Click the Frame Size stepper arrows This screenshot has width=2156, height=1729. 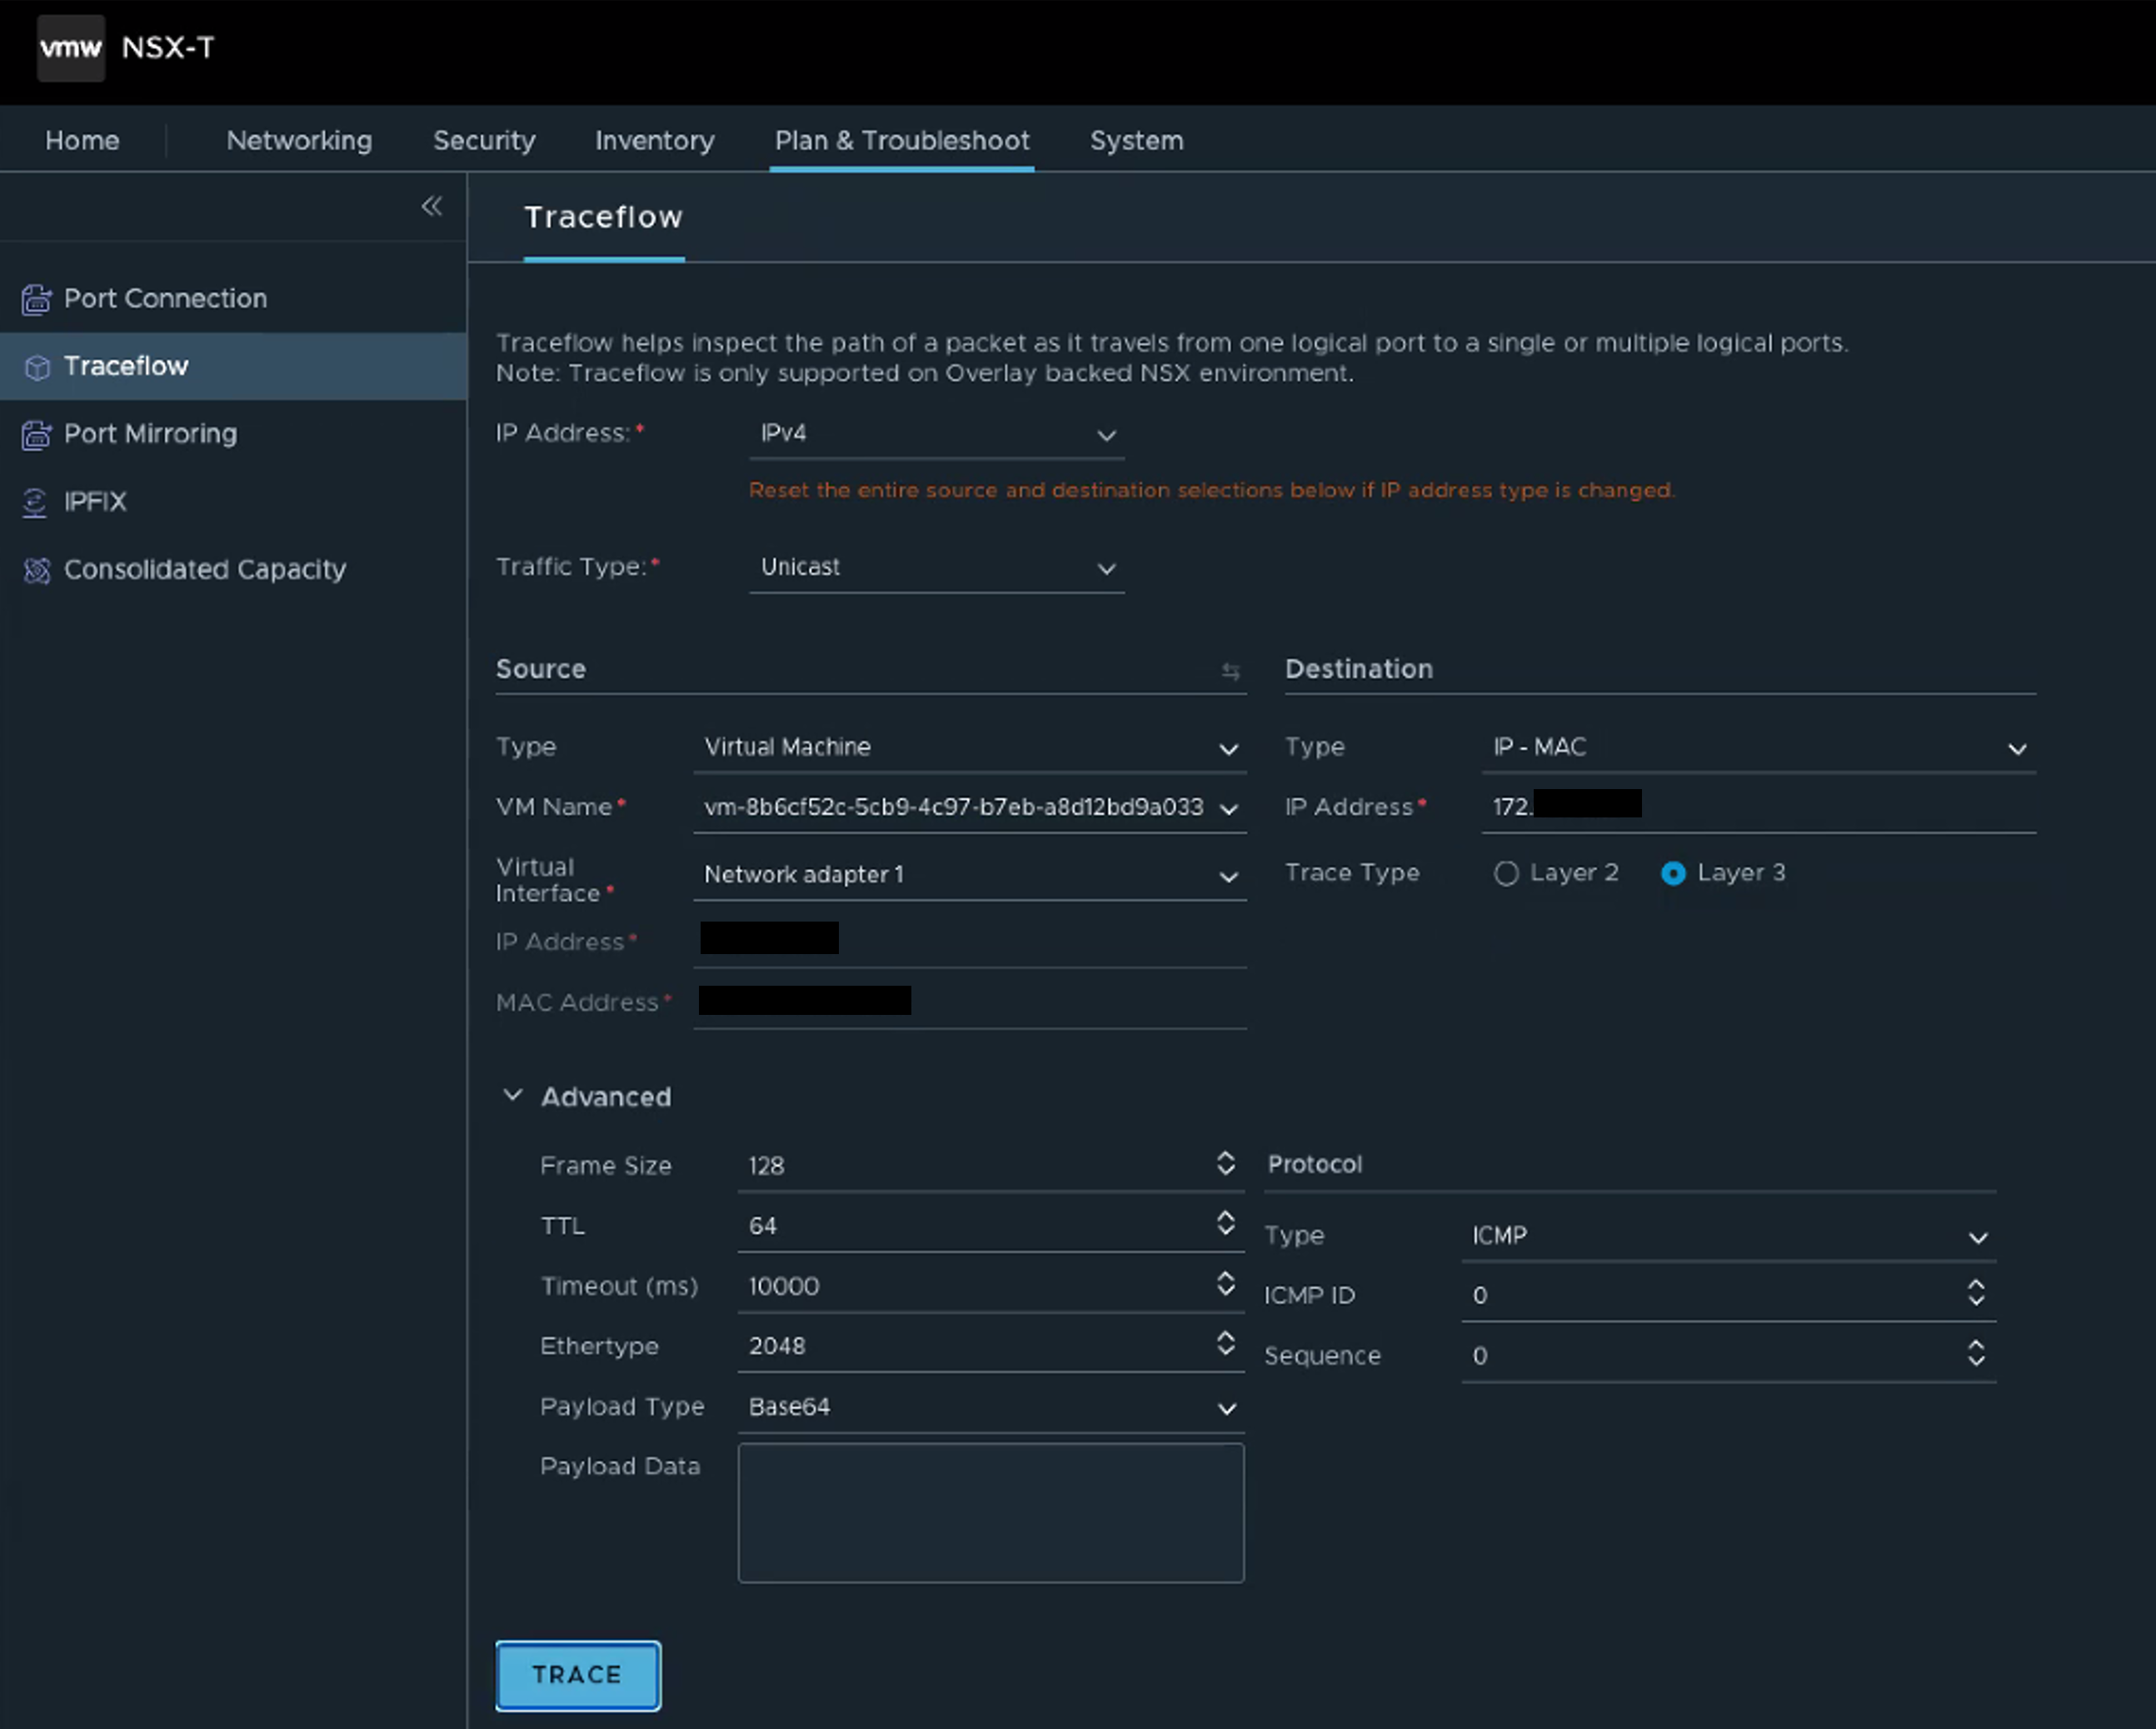(1225, 1163)
